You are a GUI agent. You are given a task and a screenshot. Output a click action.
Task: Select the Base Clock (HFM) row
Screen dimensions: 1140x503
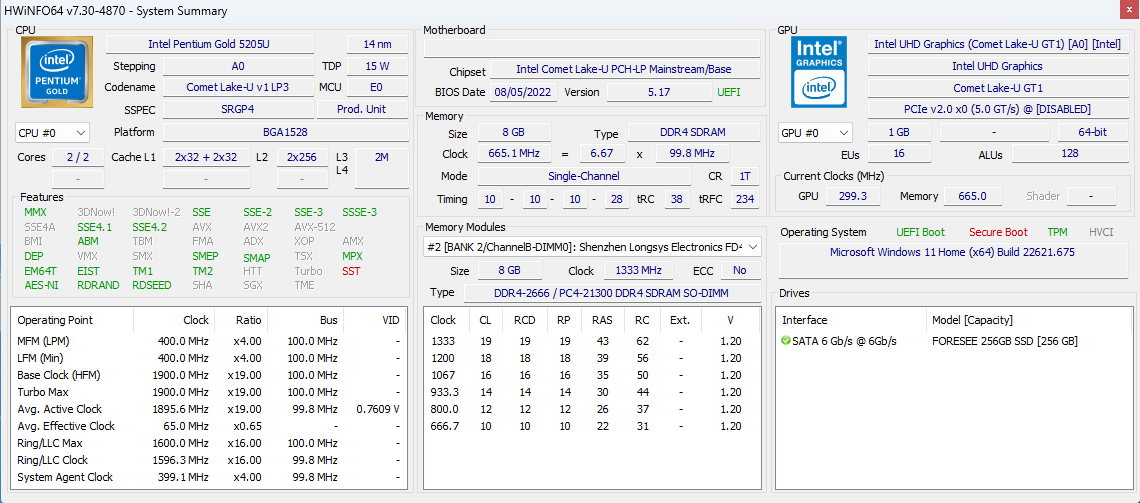pos(209,375)
